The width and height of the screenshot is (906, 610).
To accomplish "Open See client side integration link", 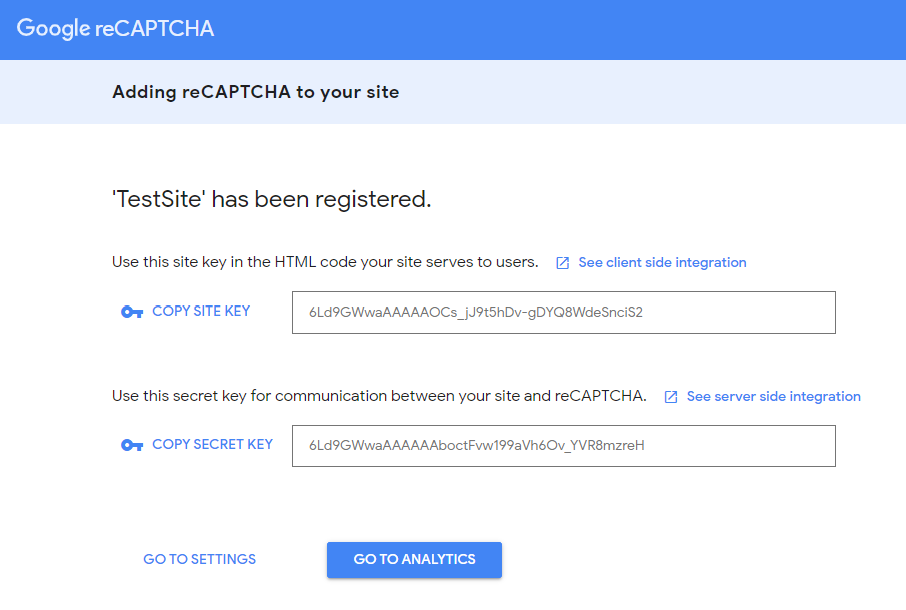I will [662, 262].
